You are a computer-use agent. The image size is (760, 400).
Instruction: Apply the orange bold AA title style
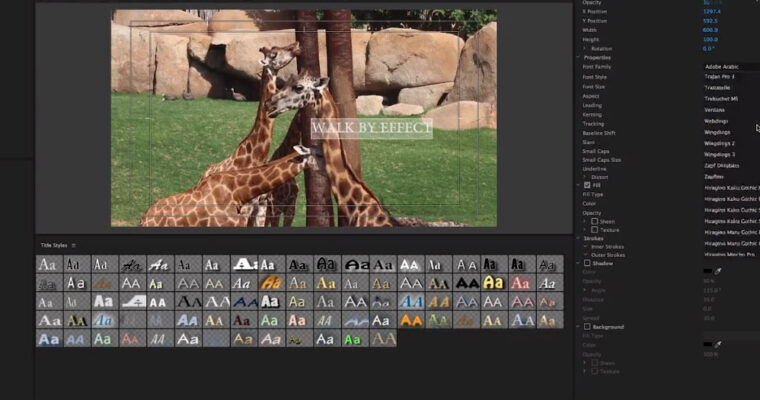(x=411, y=320)
